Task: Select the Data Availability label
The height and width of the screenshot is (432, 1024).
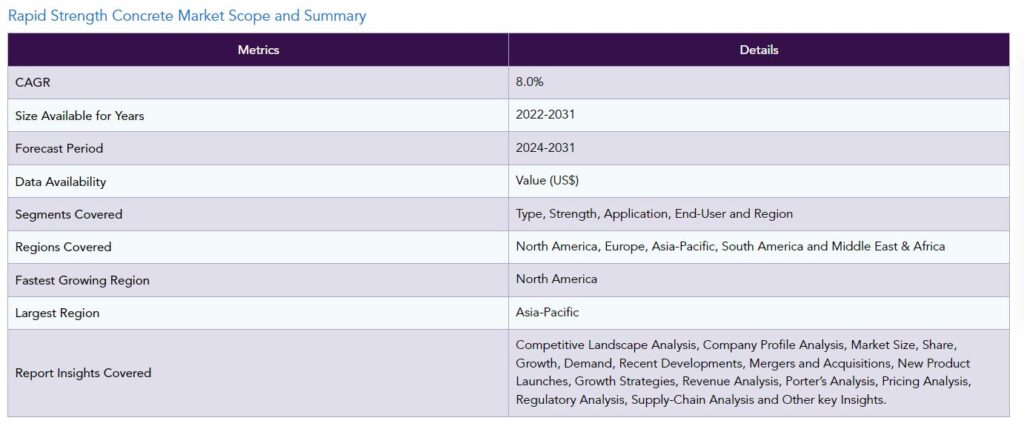Action: tap(61, 182)
